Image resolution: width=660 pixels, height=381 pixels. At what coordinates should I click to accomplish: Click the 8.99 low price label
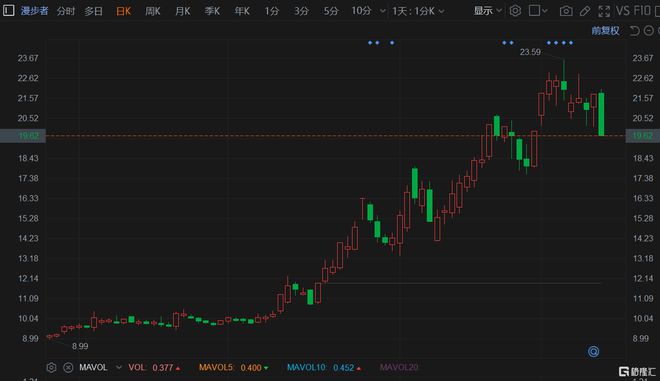click(80, 346)
